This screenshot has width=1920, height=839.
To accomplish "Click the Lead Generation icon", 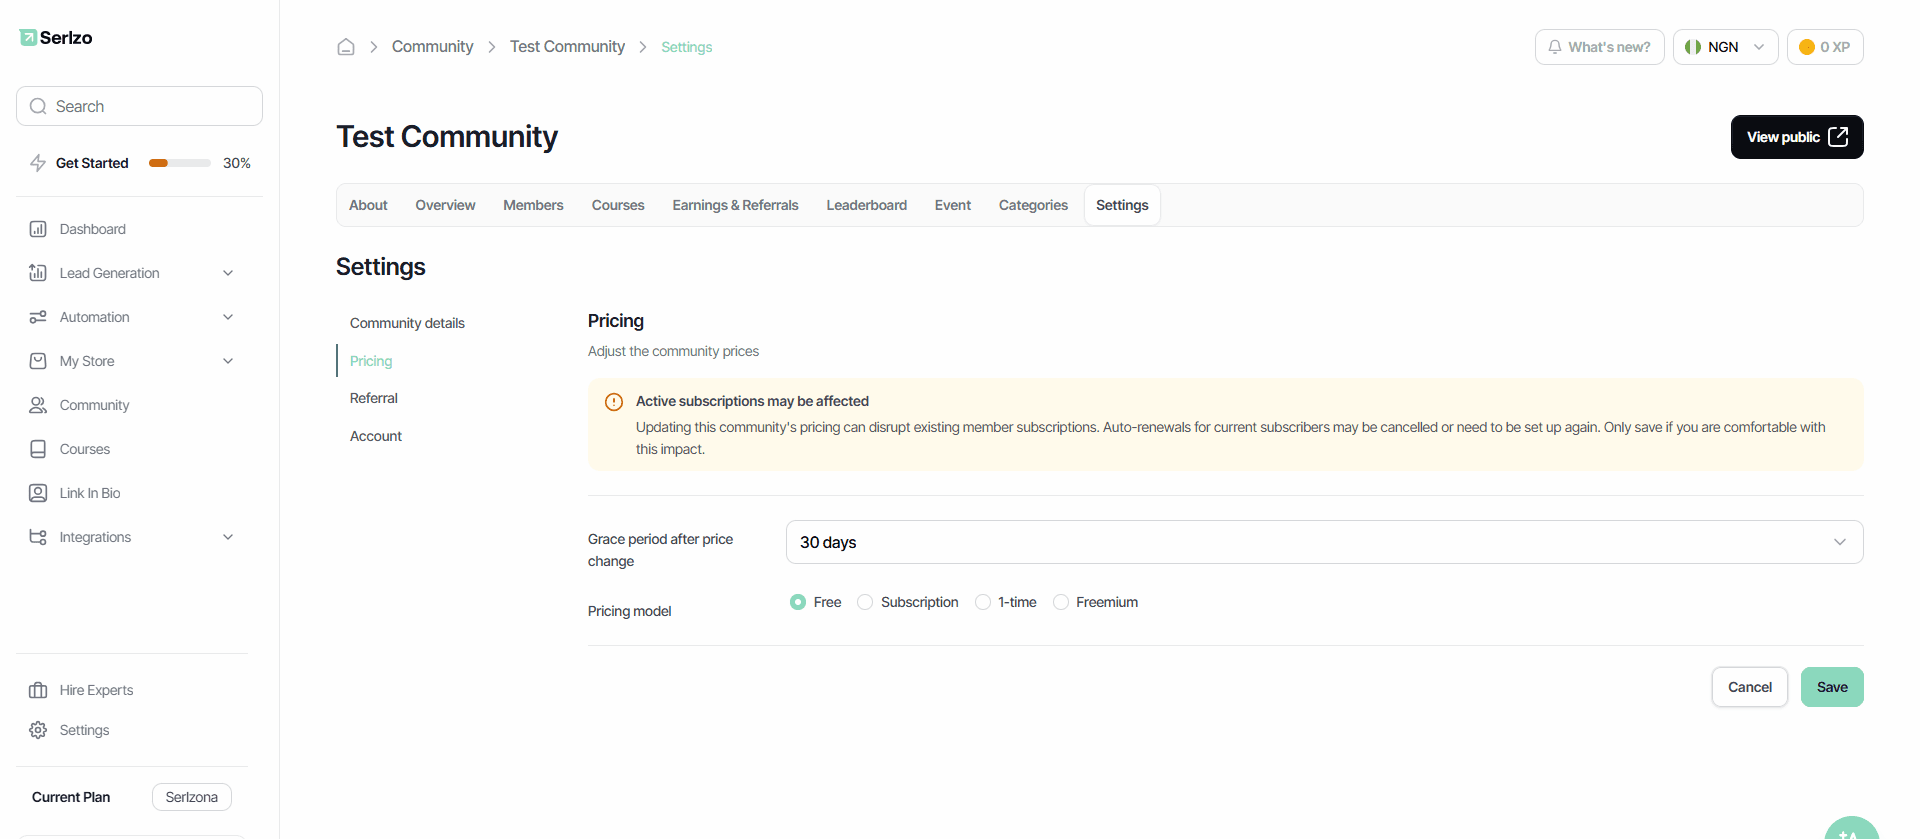I will tap(38, 273).
